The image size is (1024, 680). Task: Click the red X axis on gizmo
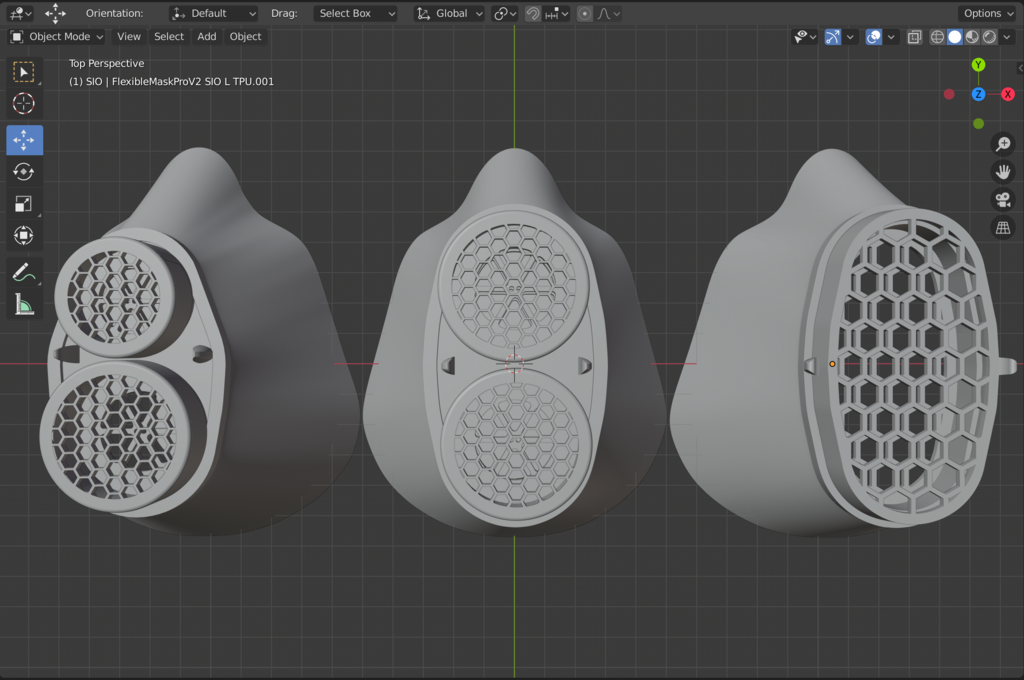click(1007, 94)
